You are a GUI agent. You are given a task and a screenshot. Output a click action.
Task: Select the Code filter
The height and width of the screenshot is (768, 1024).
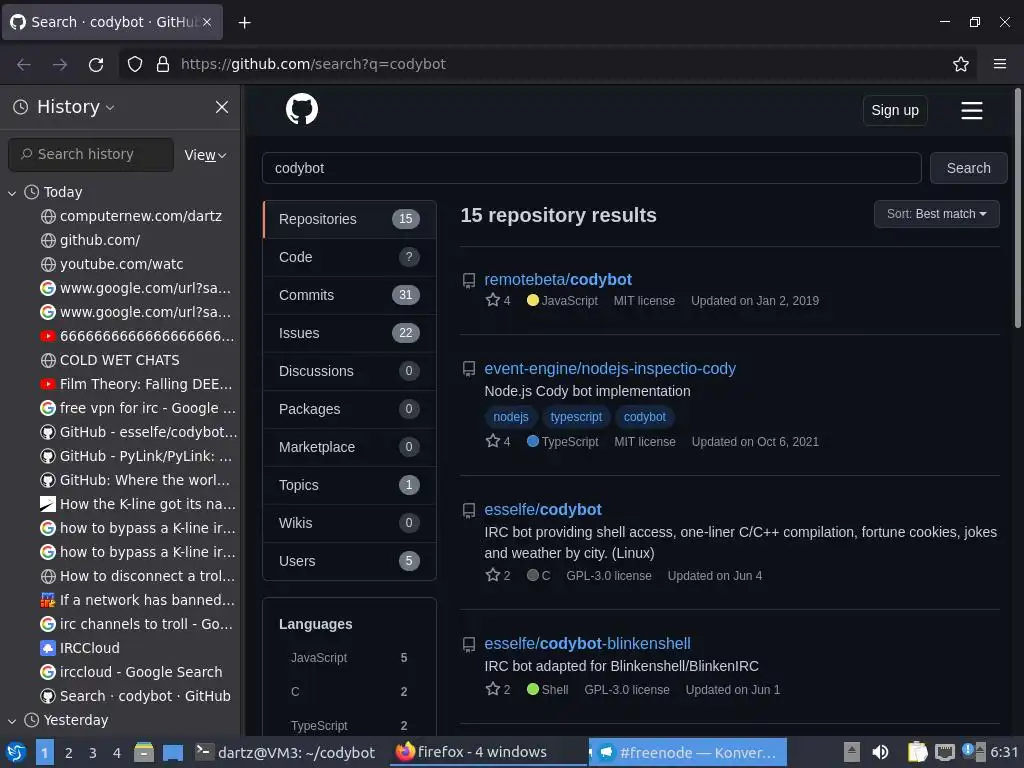click(349, 257)
